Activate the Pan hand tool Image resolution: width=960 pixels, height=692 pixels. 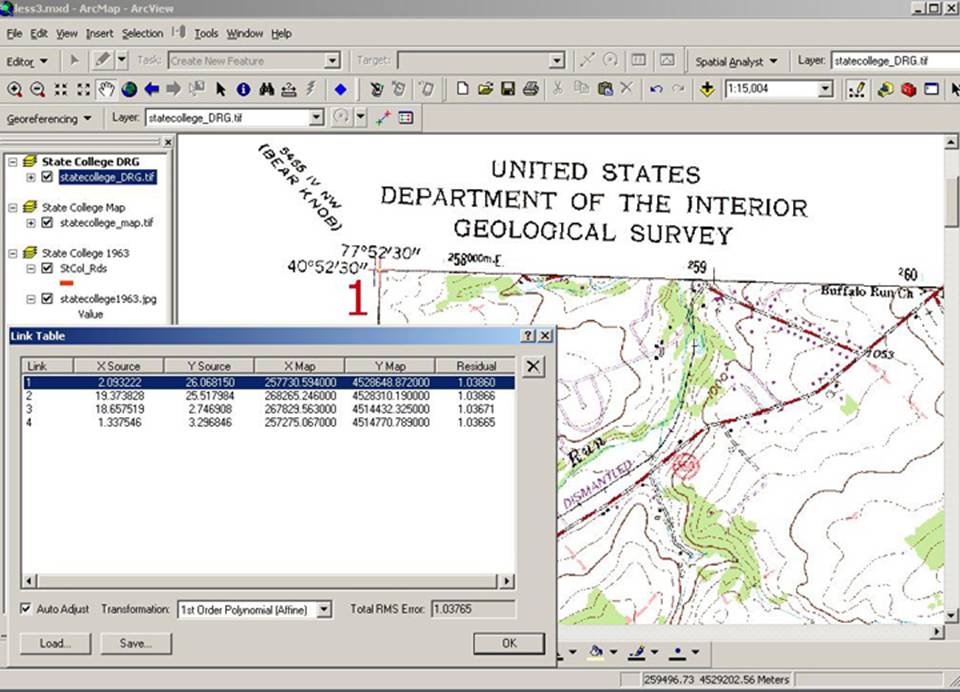[x=106, y=89]
